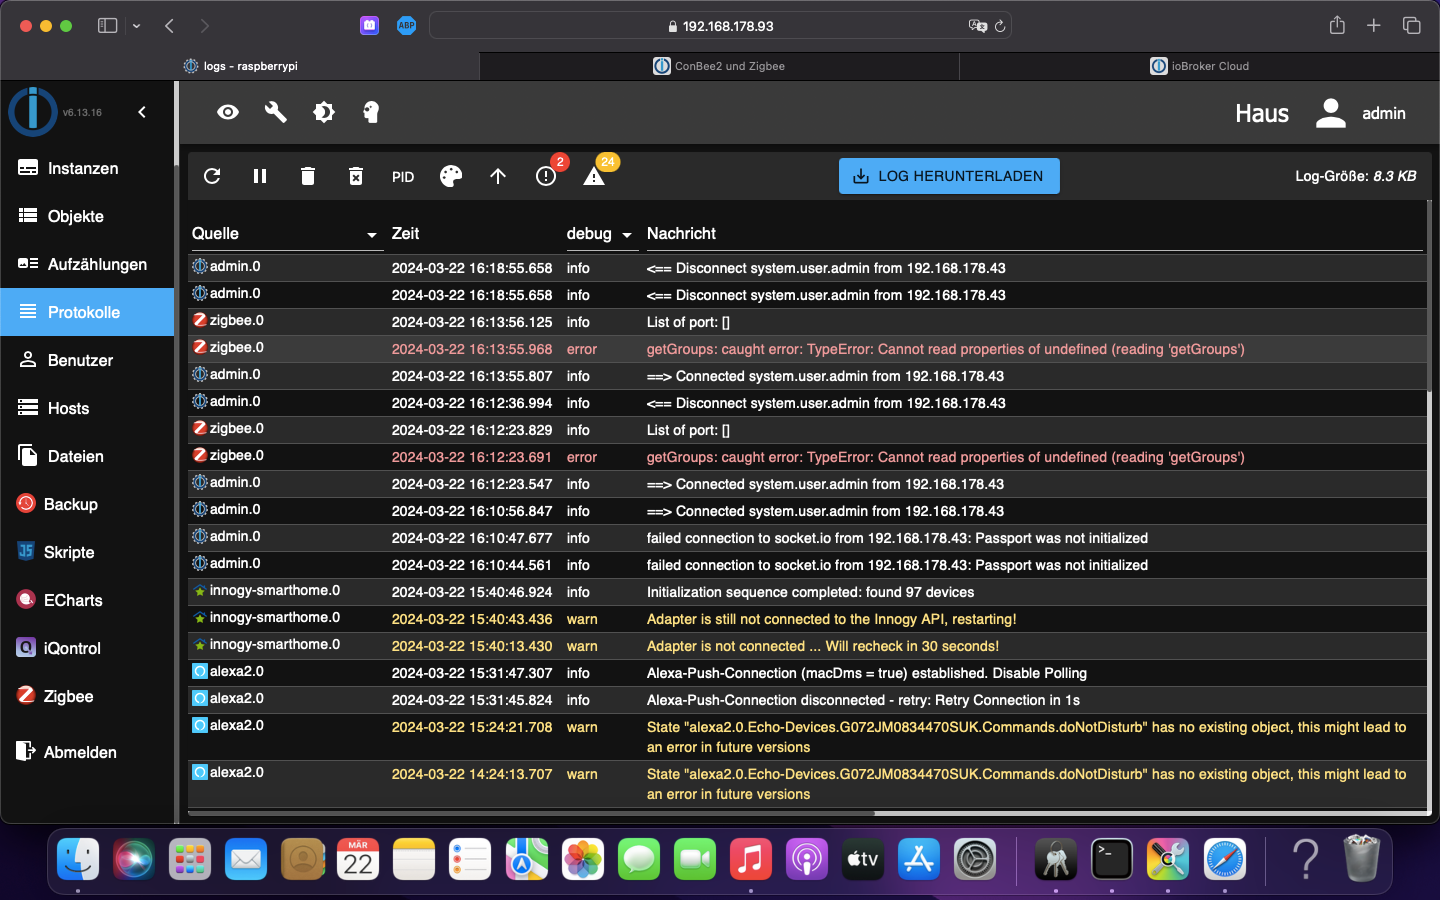Show the warnings triangle icon with badge 24

click(594, 176)
